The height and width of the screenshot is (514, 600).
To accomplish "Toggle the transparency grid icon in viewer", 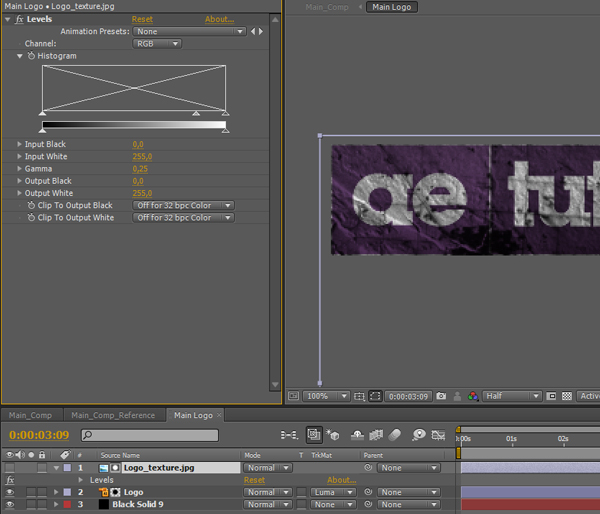I will pyautogui.click(x=565, y=396).
